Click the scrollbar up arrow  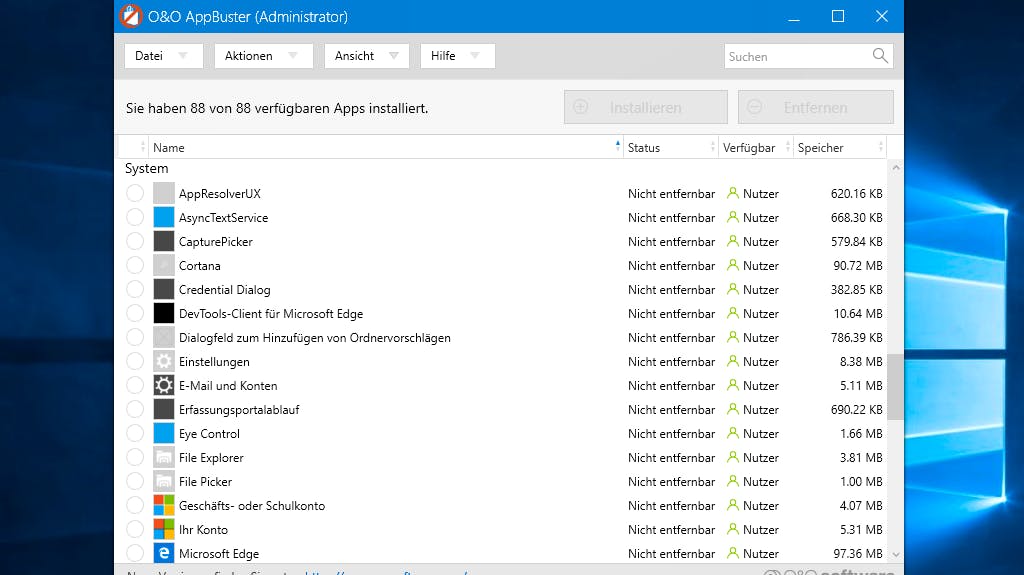click(896, 169)
